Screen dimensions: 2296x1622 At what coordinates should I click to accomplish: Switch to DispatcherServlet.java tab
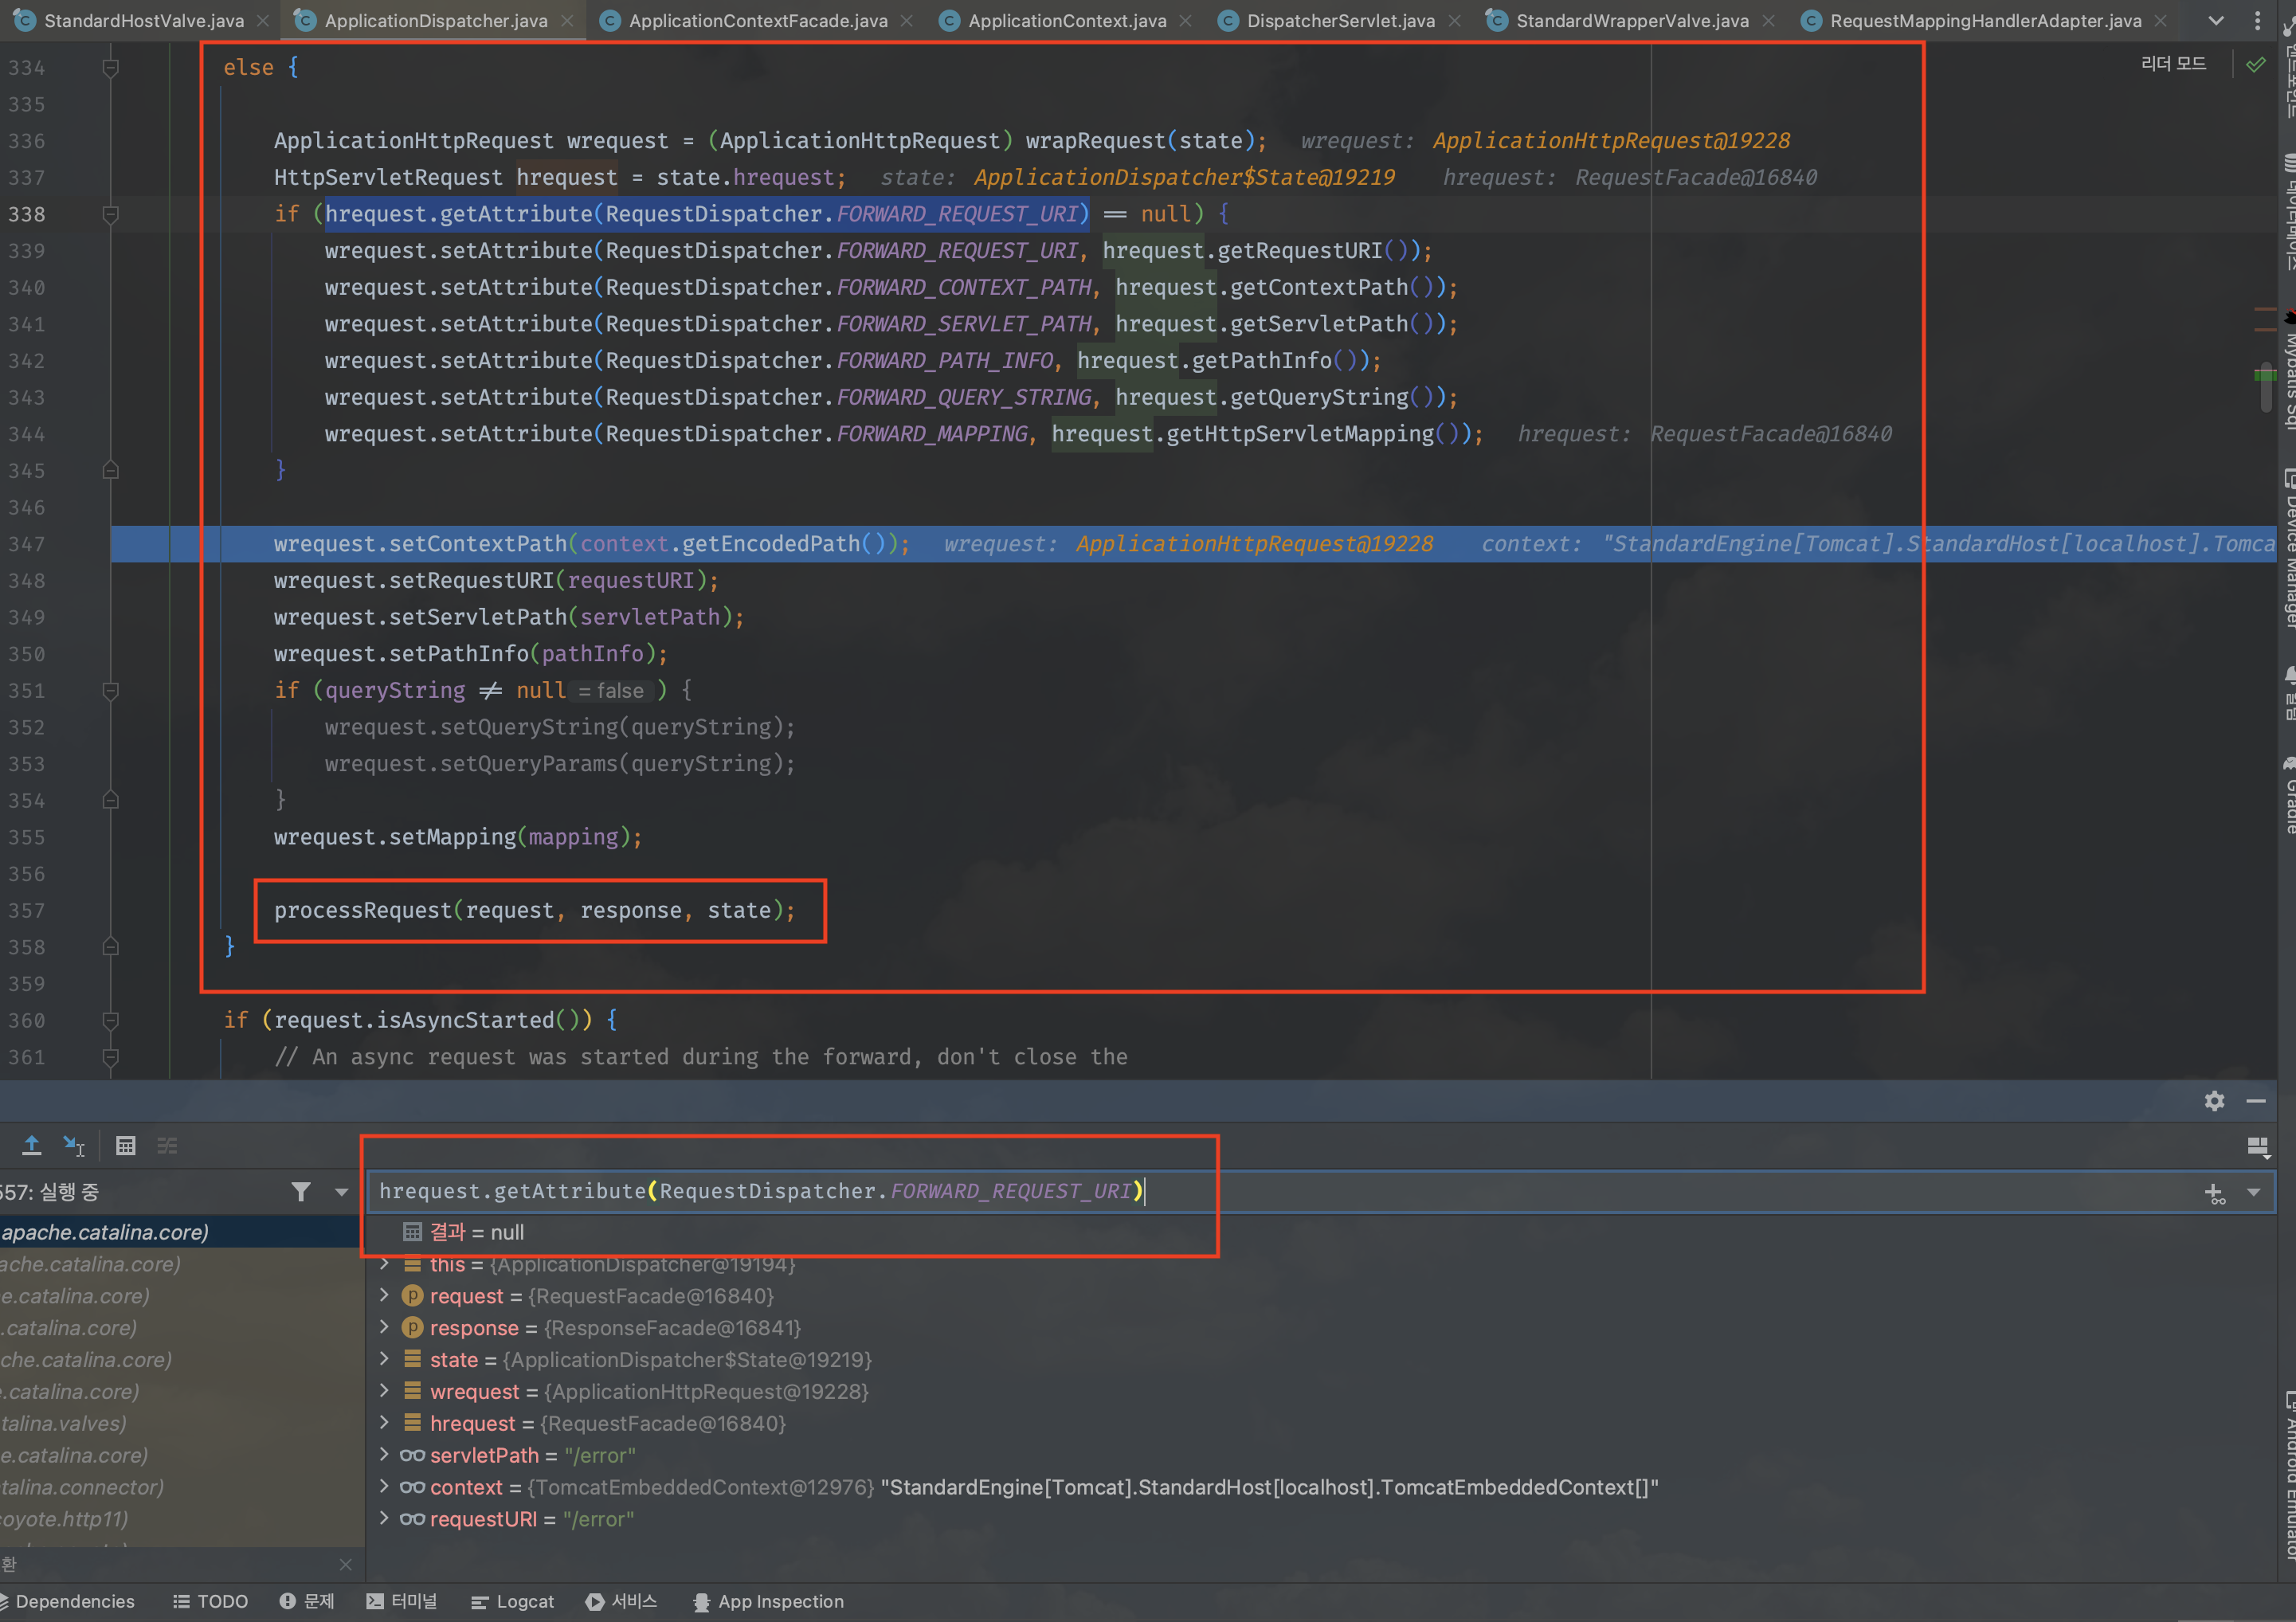pos(1339,20)
